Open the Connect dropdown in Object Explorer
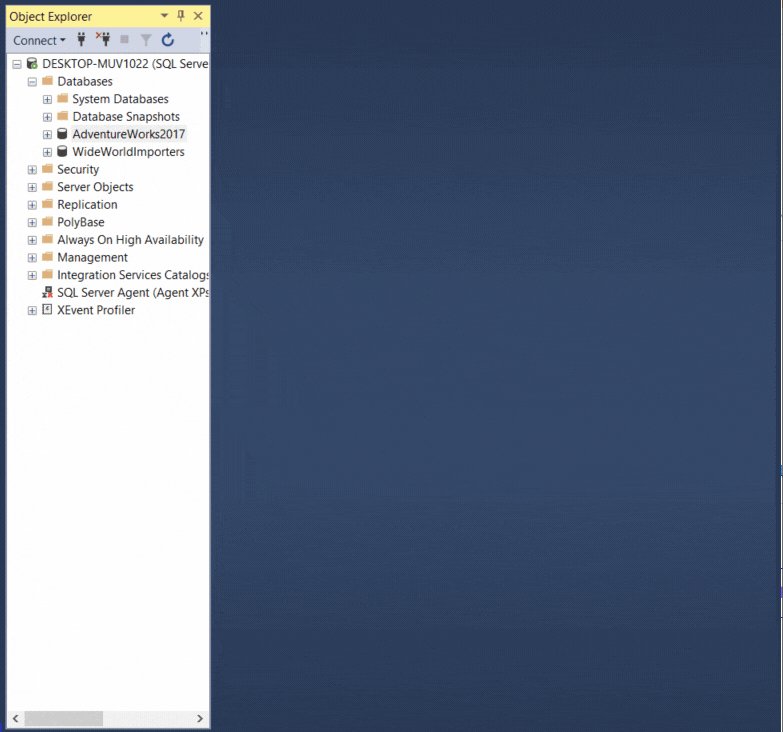This screenshot has width=783, height=732. tap(39, 40)
